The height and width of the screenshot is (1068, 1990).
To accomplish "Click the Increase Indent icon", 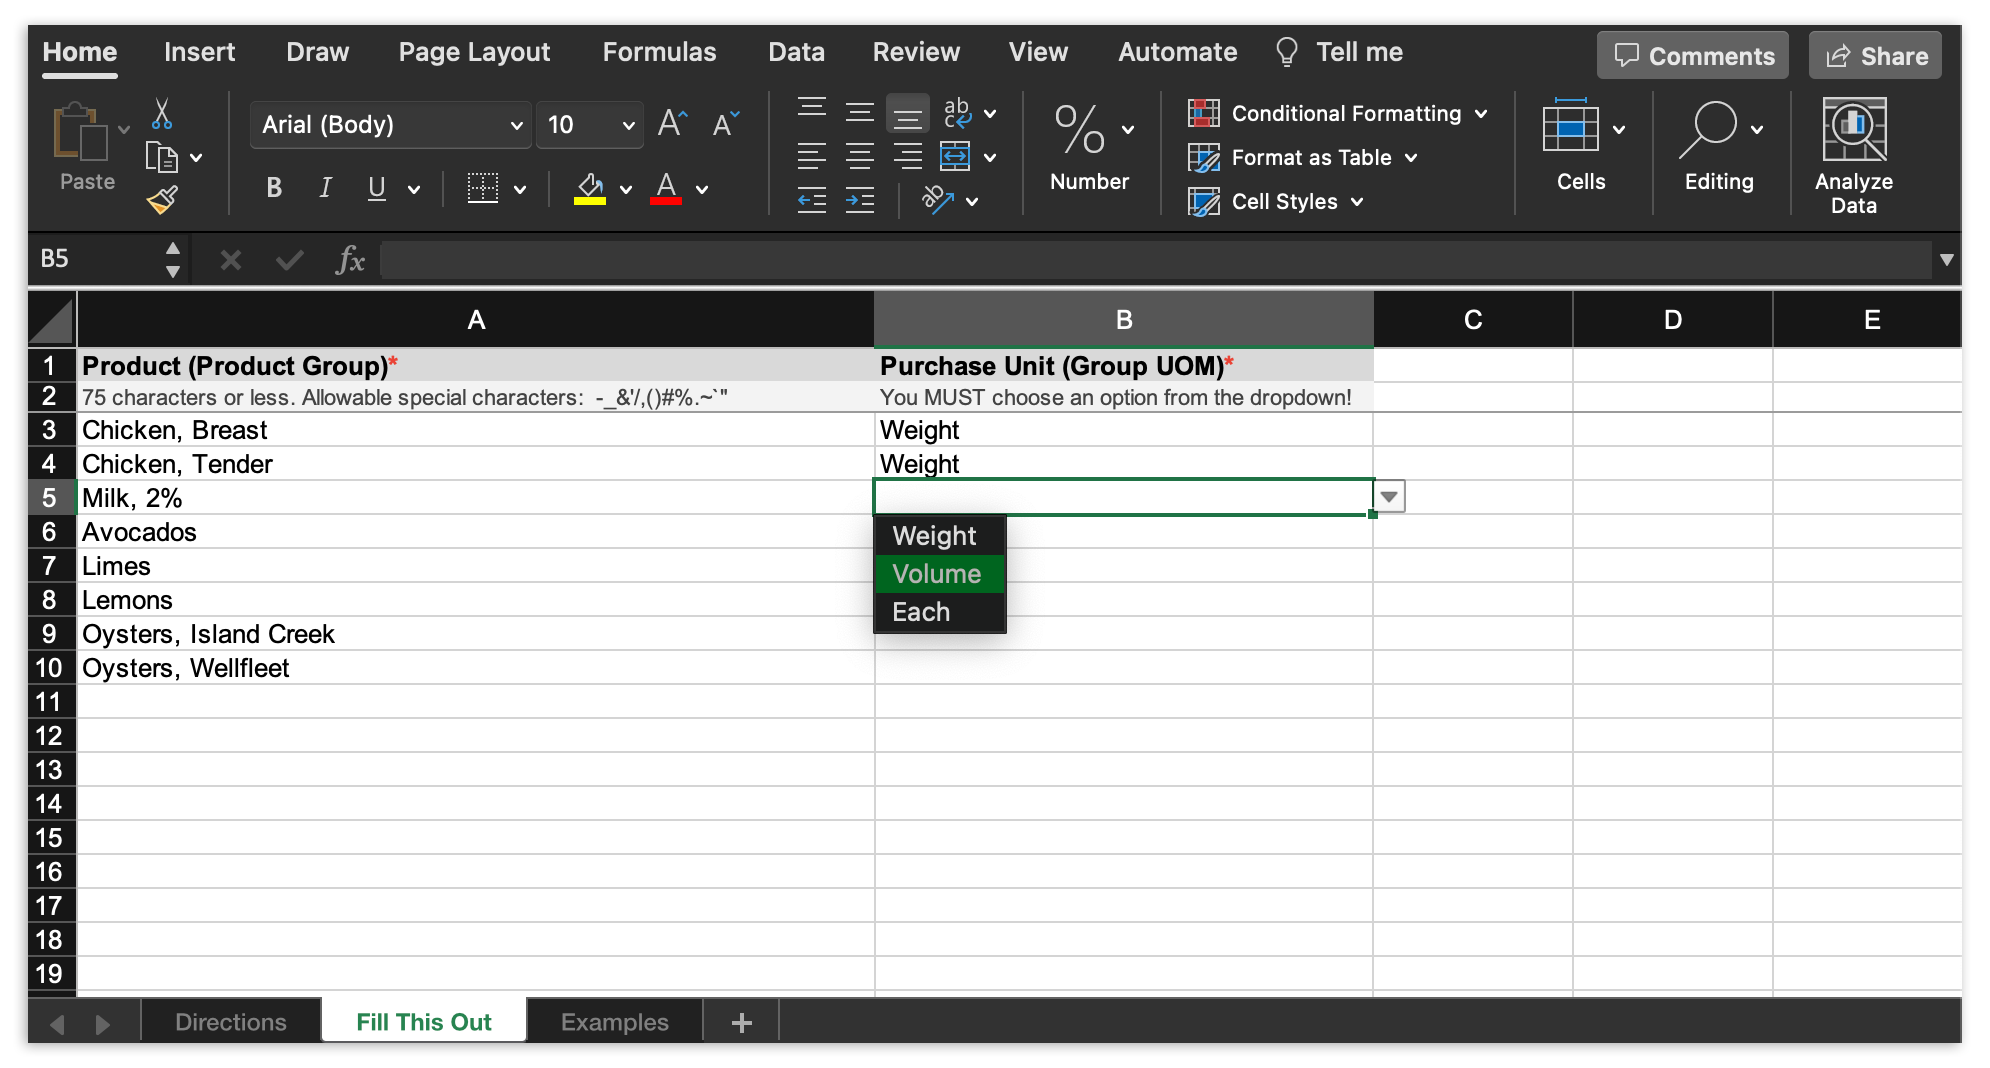I will coord(859,201).
